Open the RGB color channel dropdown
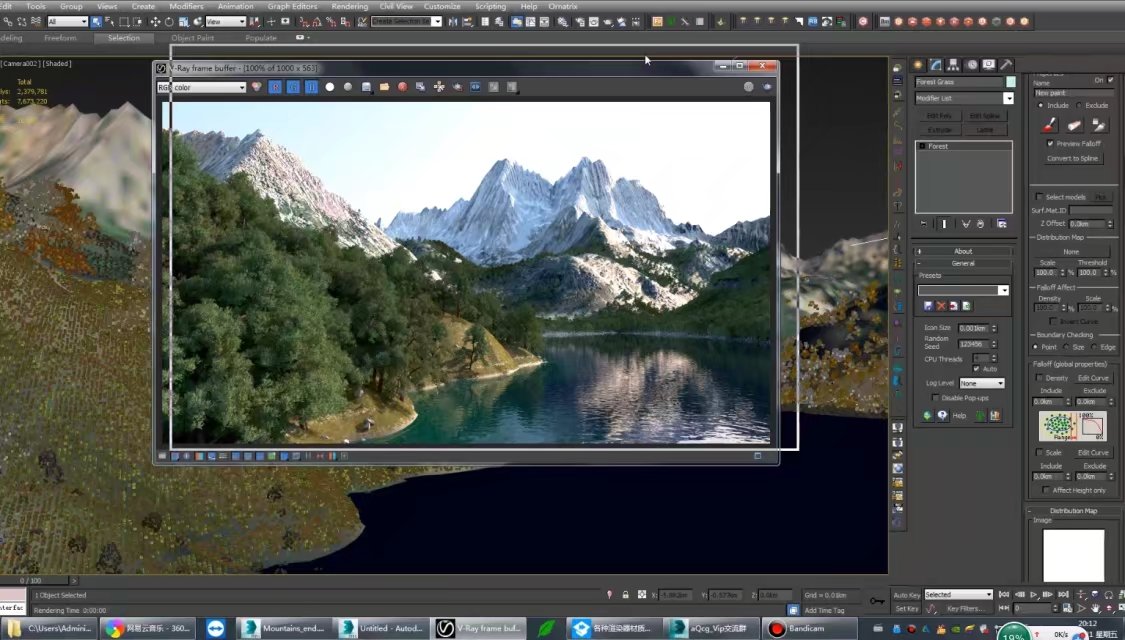This screenshot has height=640, width=1125. (202, 87)
